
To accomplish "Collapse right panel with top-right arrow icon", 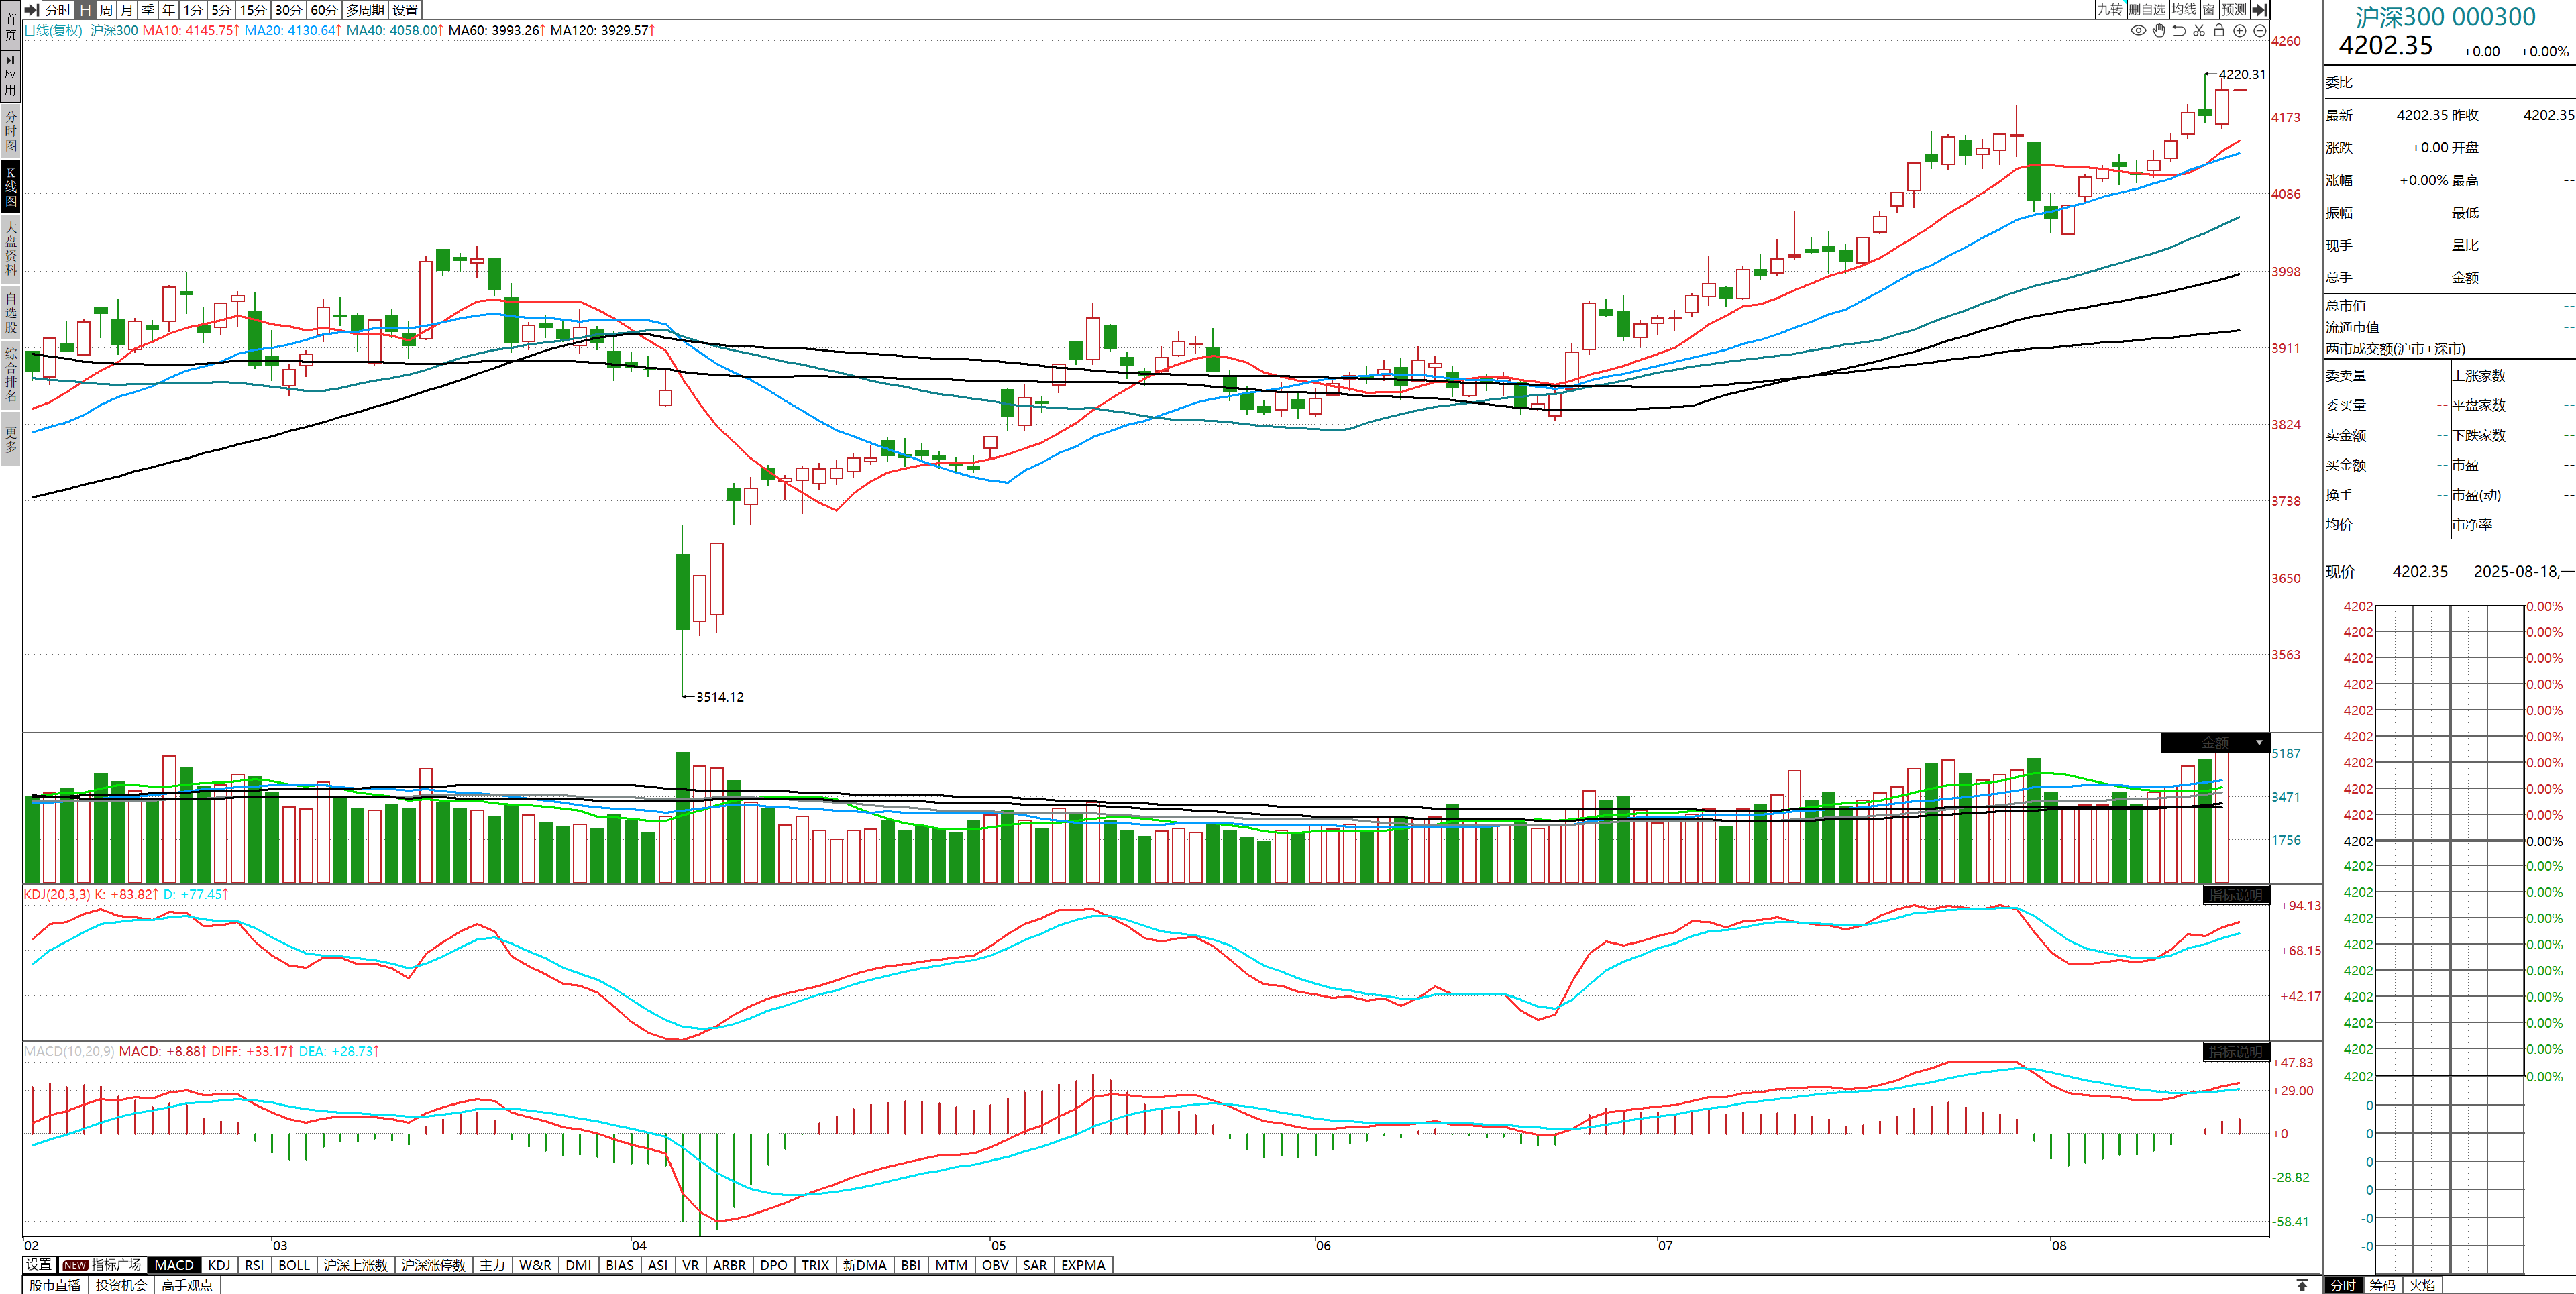I will [2260, 9].
